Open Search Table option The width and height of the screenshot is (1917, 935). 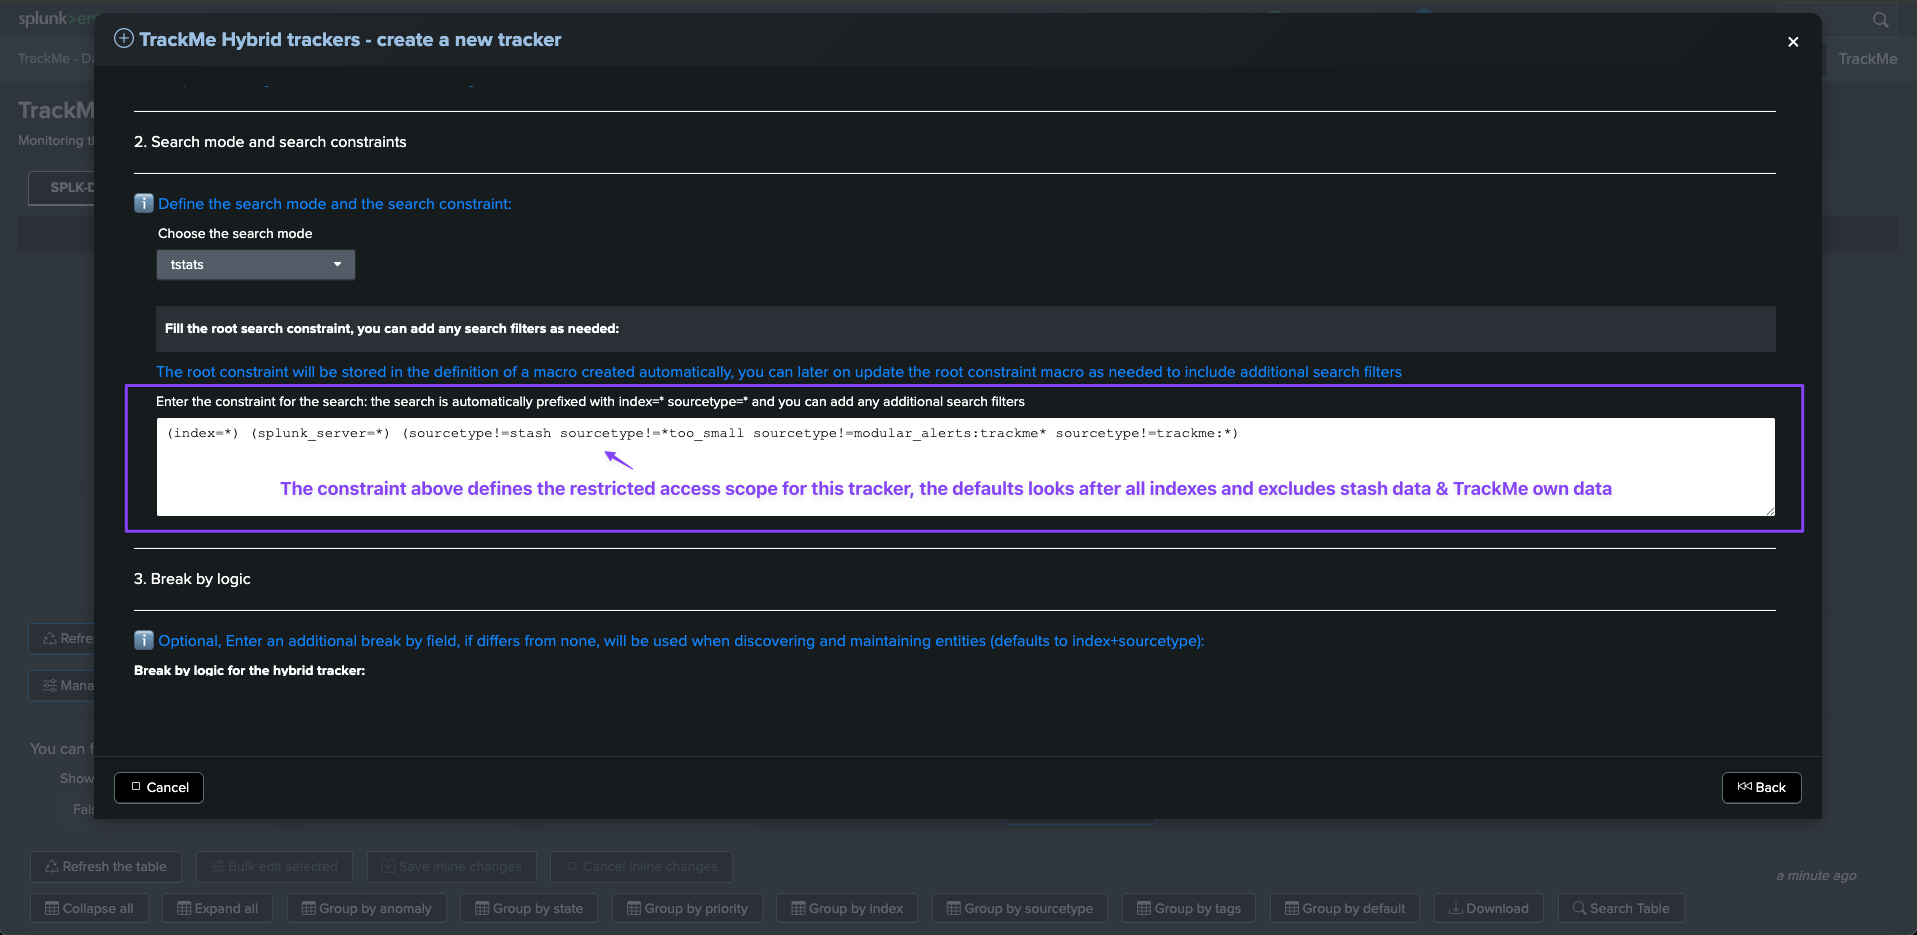coord(1621,909)
